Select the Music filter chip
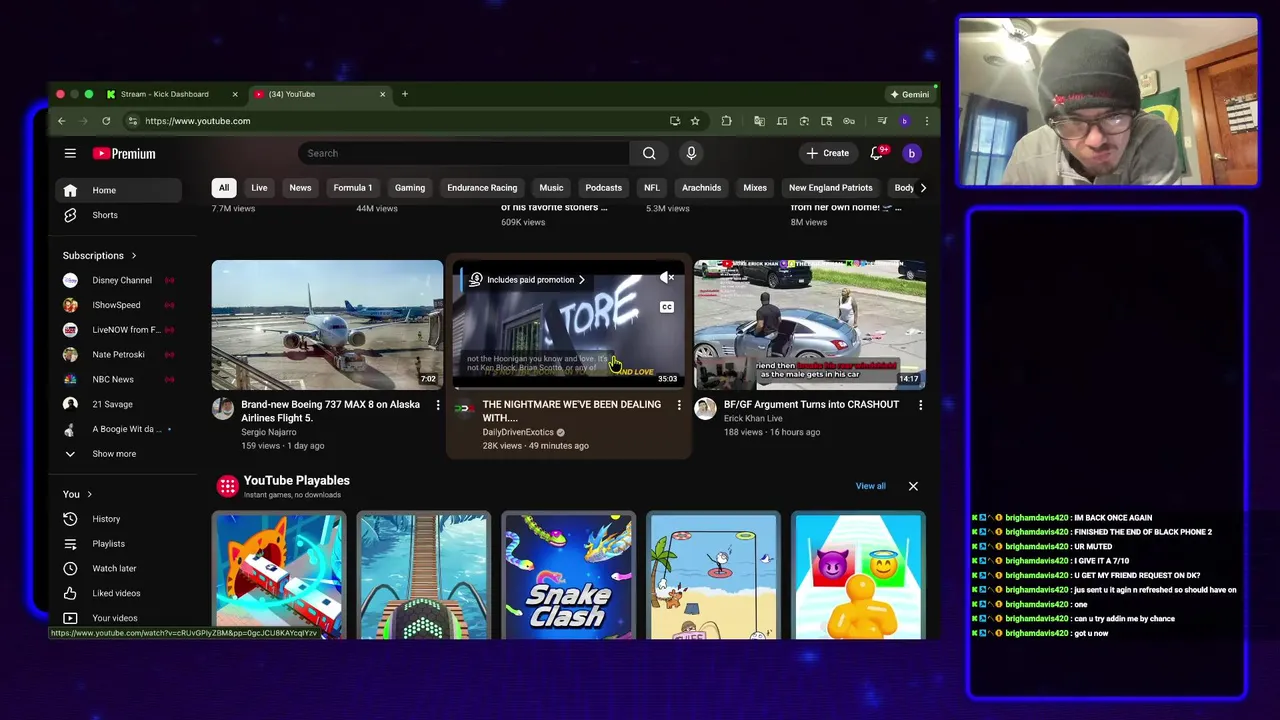 (551, 188)
